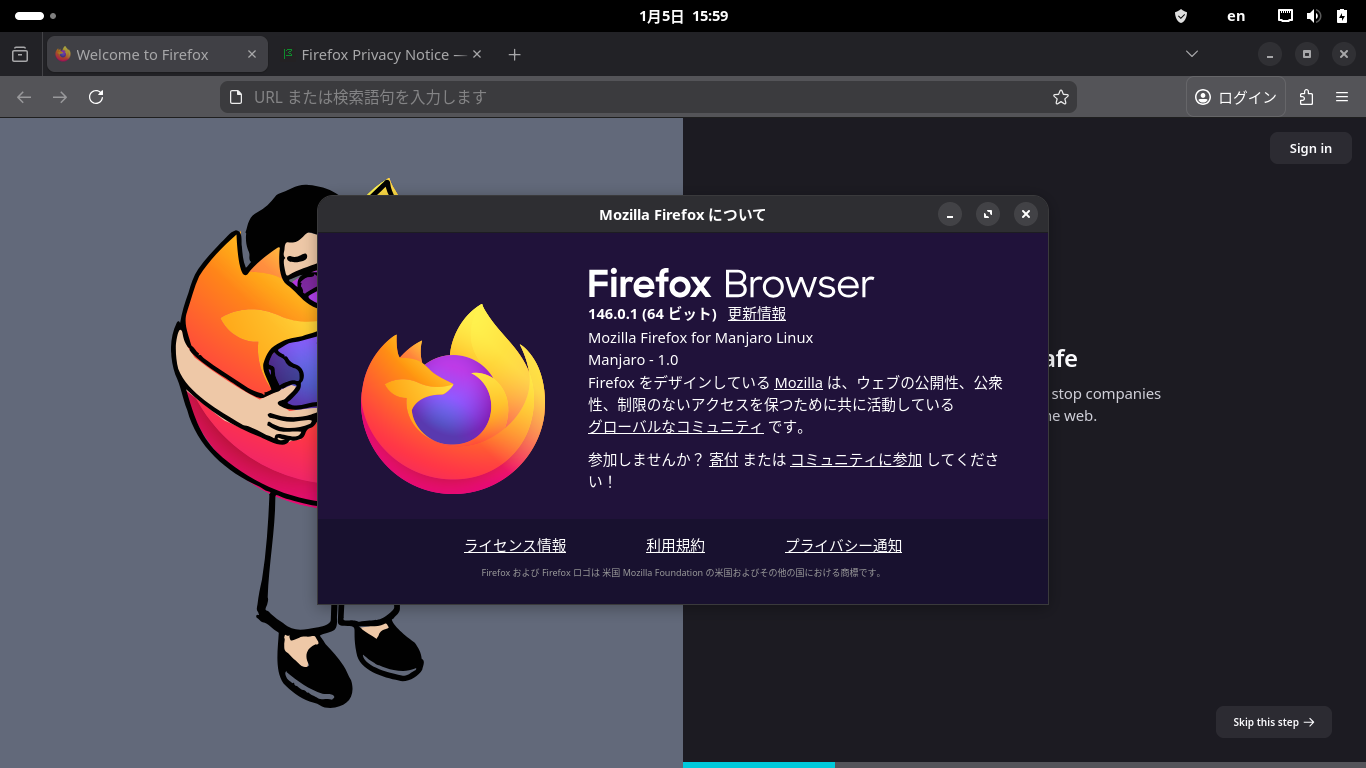
Task: Open the clock showing 1月5日 15:59
Action: click(x=683, y=16)
